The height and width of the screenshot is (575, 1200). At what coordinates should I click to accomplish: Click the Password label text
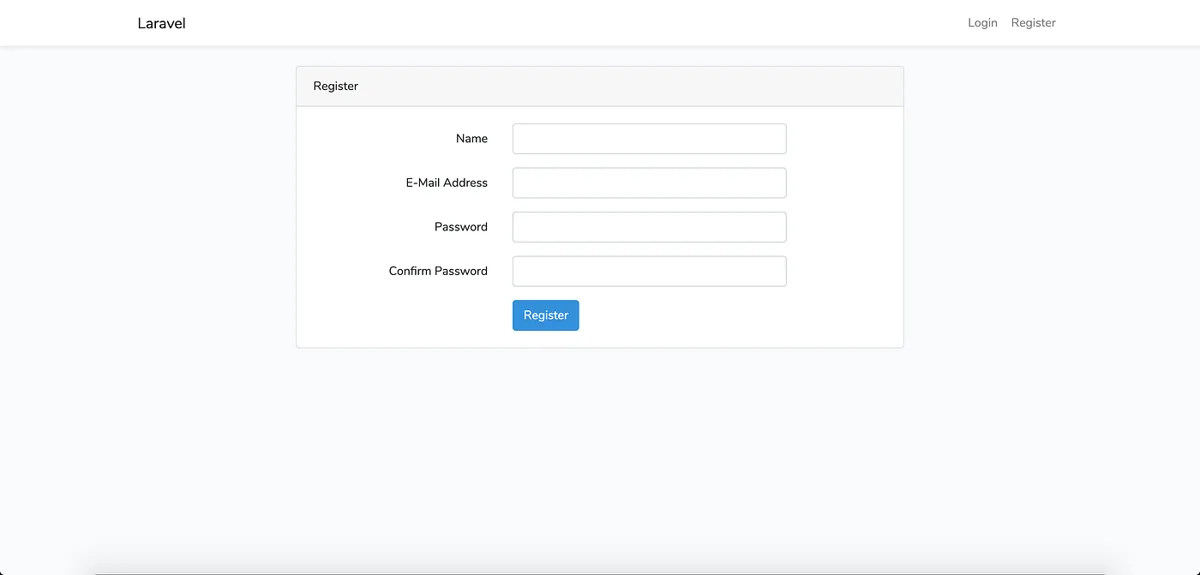click(x=461, y=227)
